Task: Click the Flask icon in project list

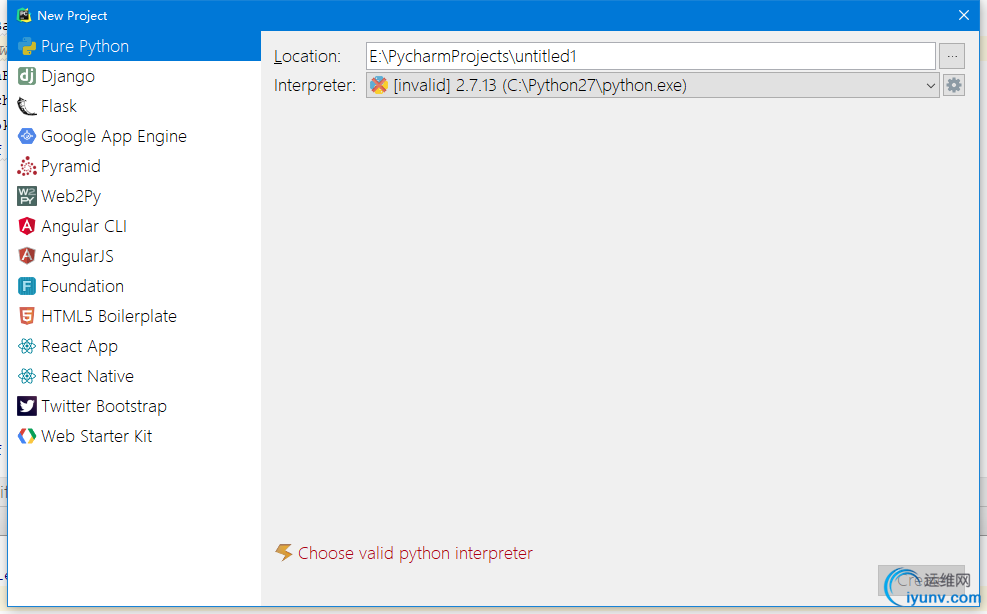Action: [x=26, y=106]
